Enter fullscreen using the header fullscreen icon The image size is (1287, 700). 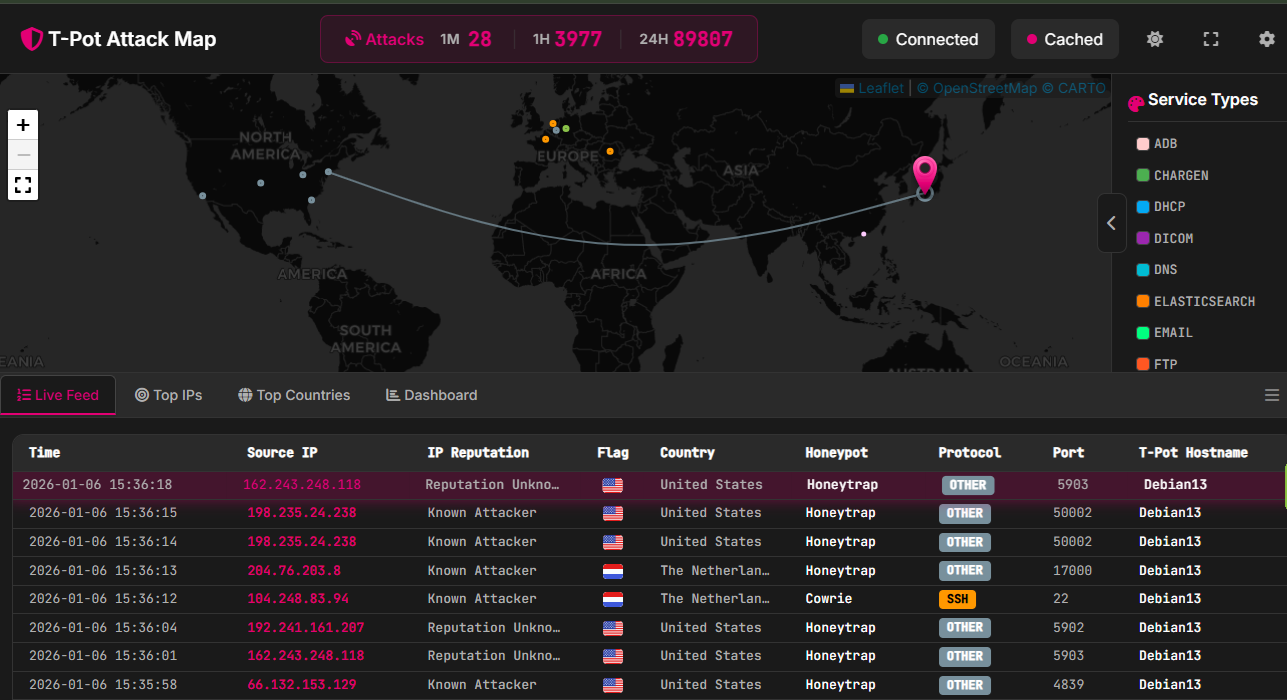1211,39
